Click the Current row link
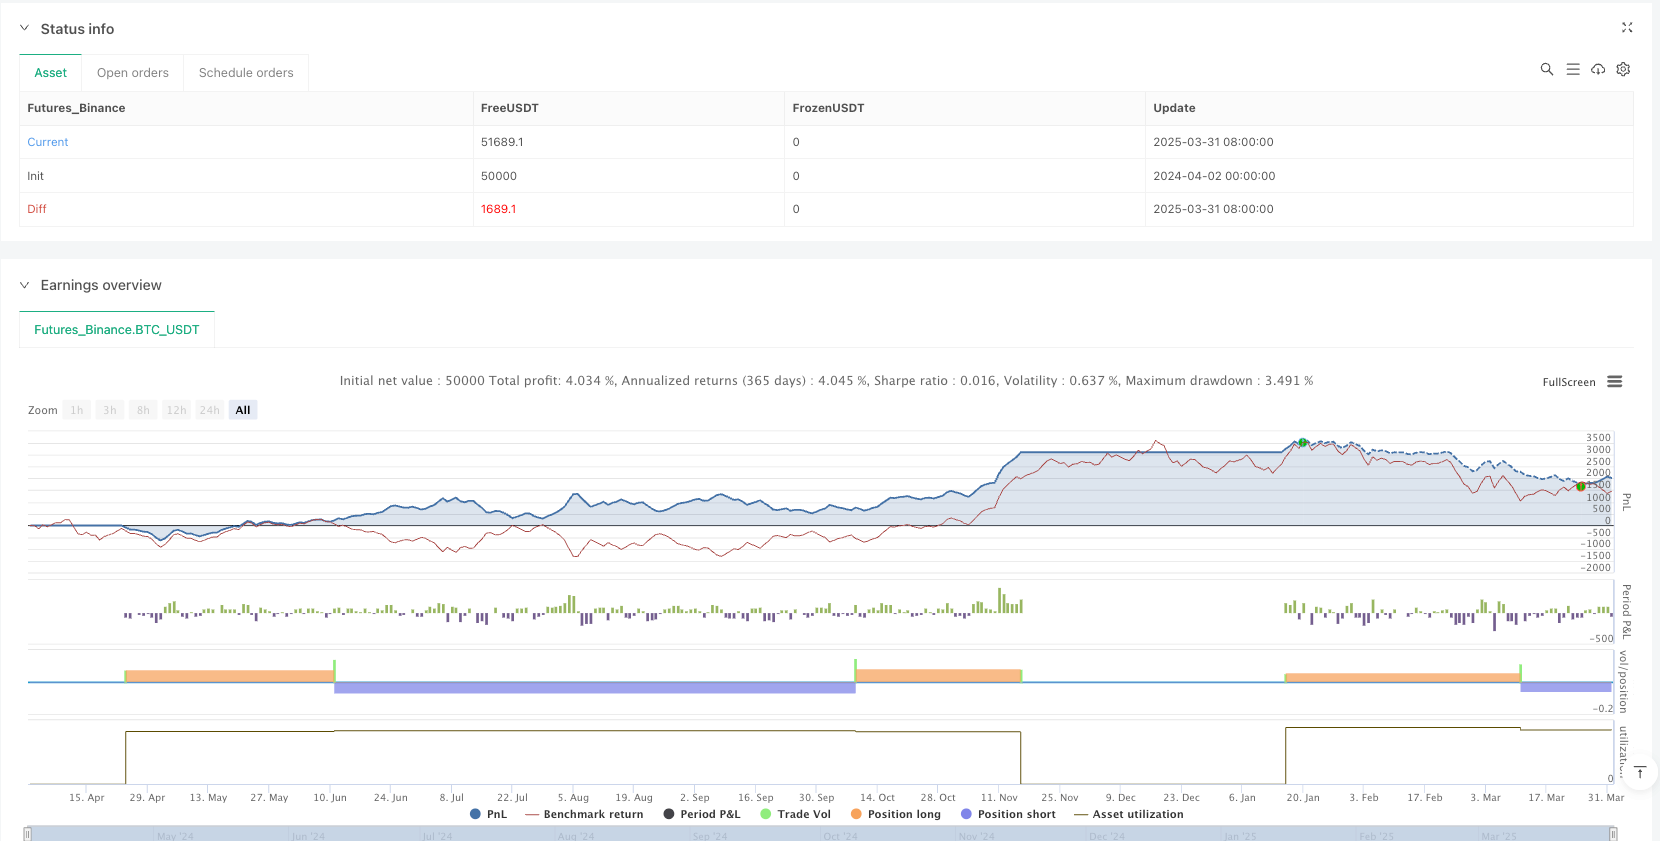The image size is (1660, 841). 48,142
